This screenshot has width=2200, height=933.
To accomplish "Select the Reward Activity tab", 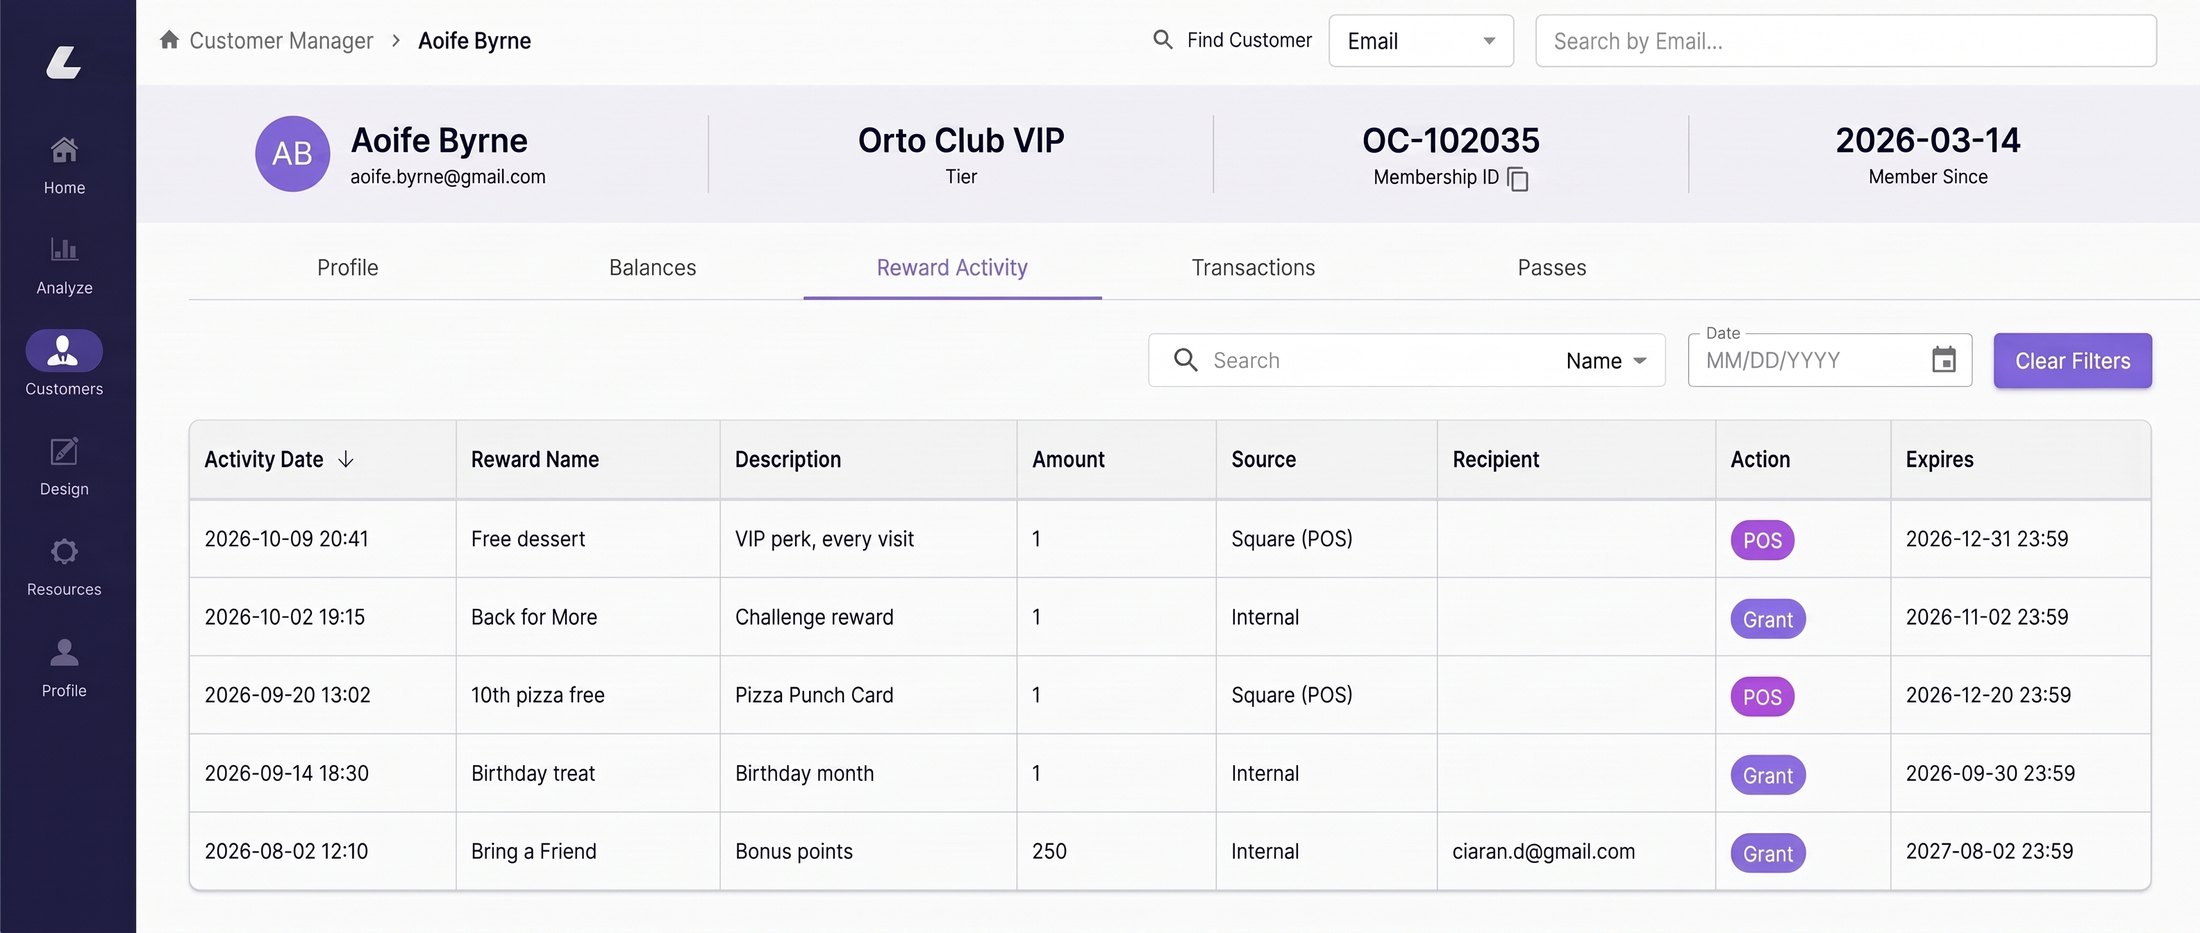I will (952, 268).
